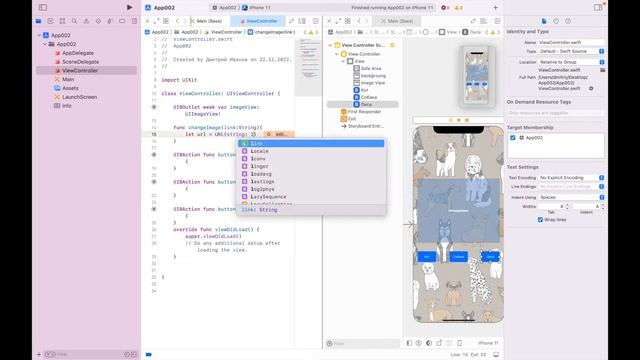Select the History inspector clock icon

[556, 21]
